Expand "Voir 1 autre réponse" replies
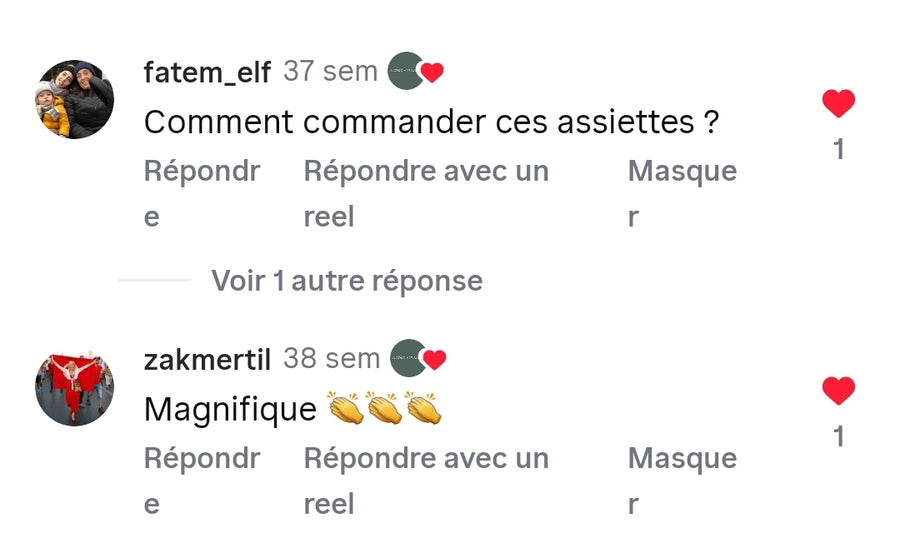 346,281
